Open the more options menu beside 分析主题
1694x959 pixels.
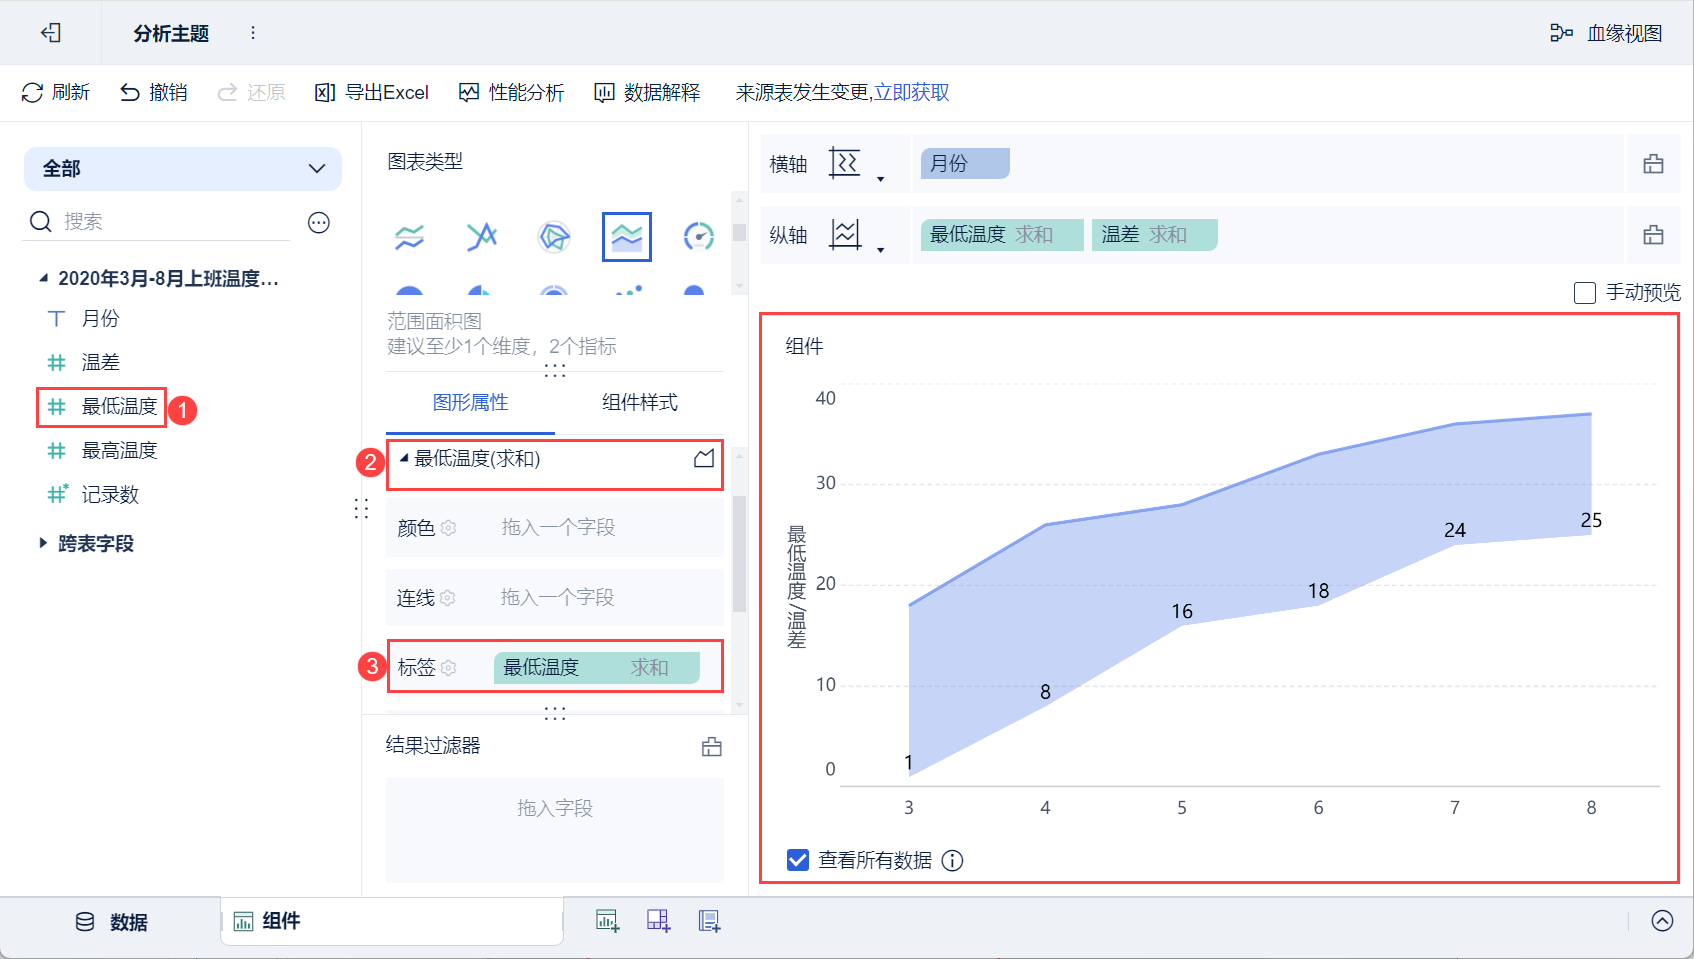point(253,33)
